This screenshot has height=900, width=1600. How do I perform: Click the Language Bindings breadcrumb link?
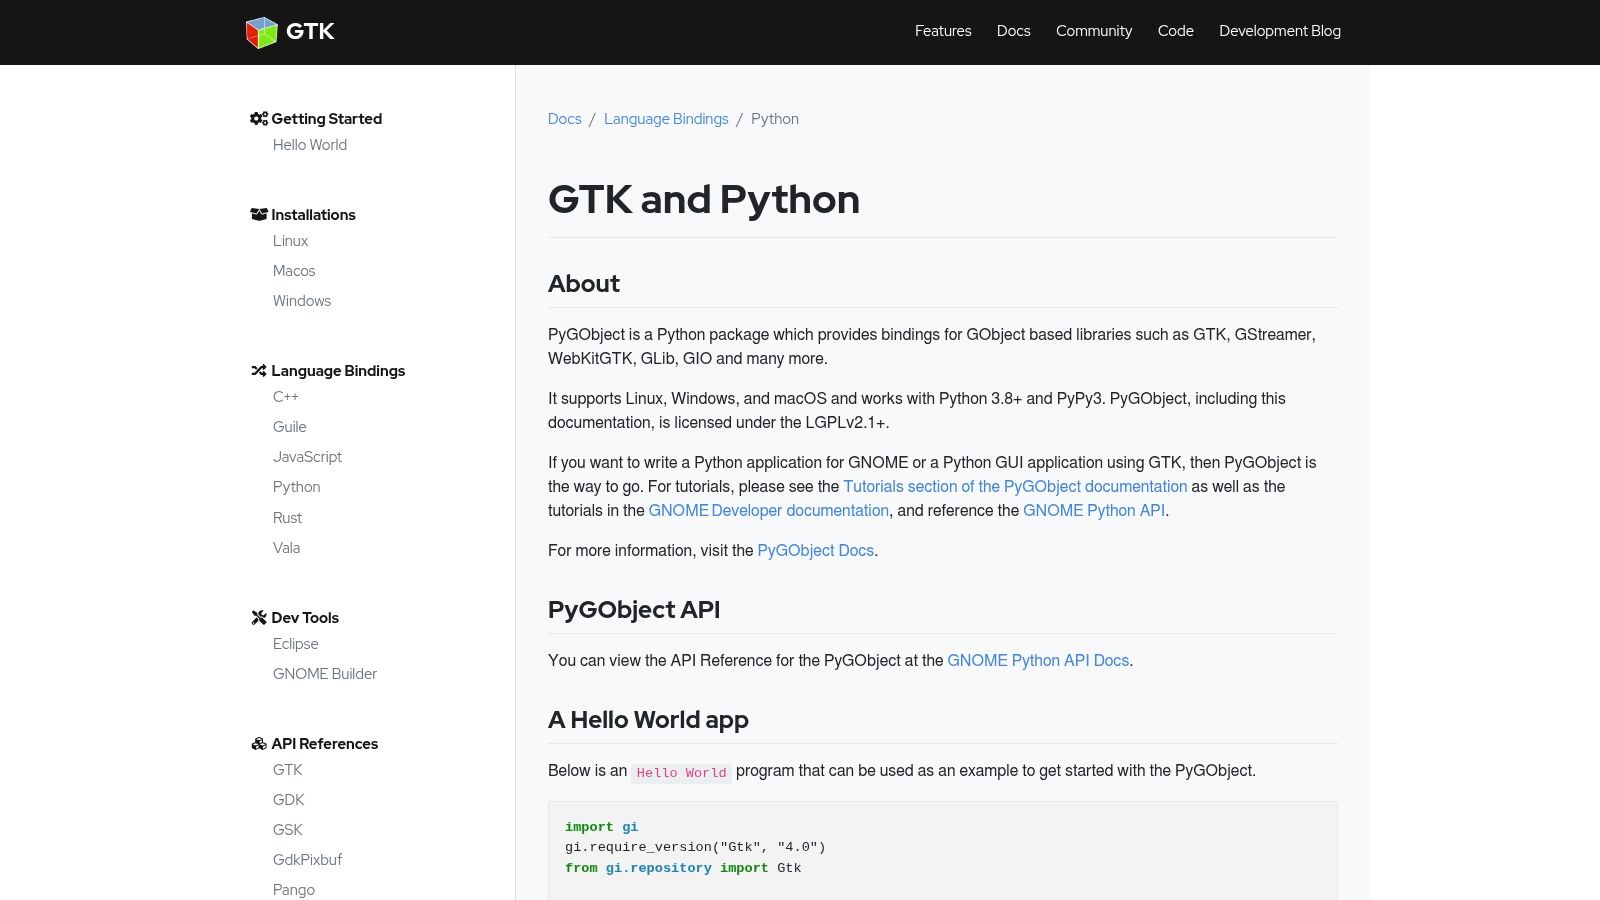pos(666,119)
